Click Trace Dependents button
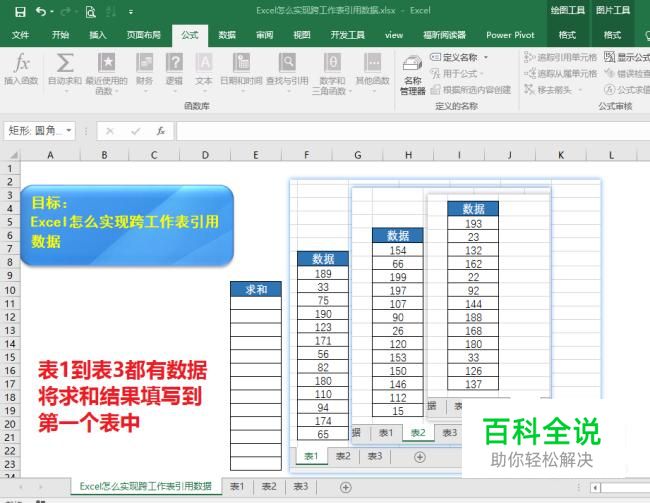The image size is (650, 503). (560, 74)
